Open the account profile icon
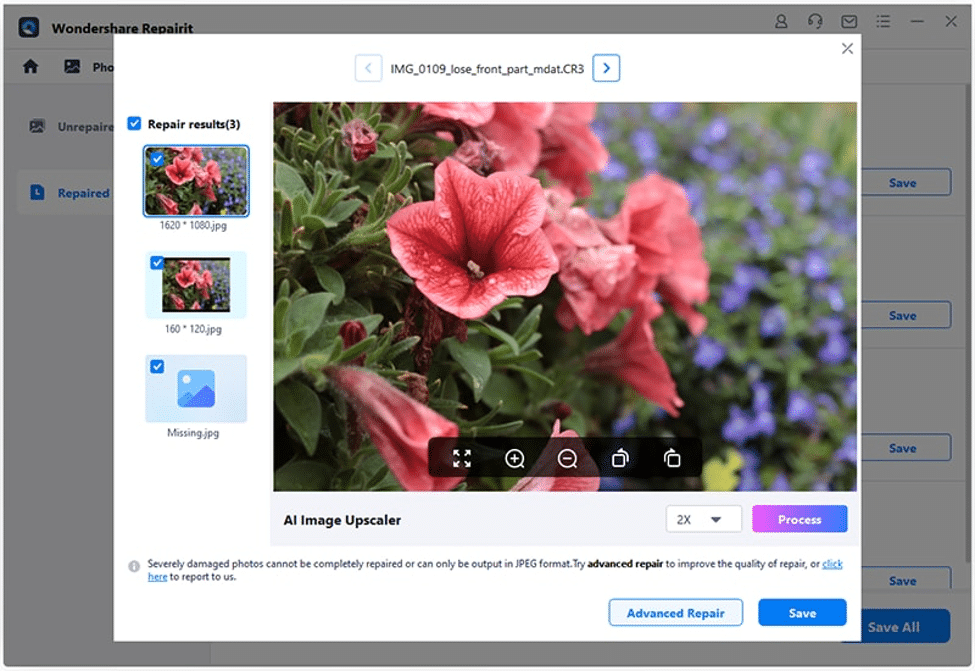 pos(781,21)
